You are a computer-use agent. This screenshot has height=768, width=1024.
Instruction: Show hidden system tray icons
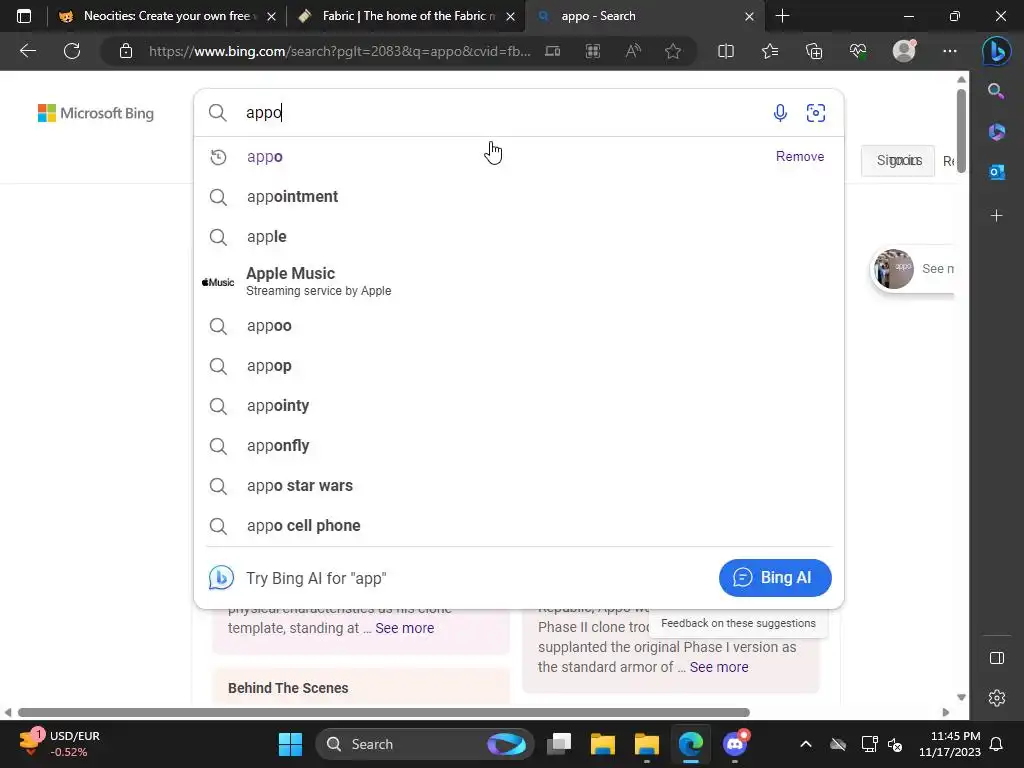tap(806, 744)
